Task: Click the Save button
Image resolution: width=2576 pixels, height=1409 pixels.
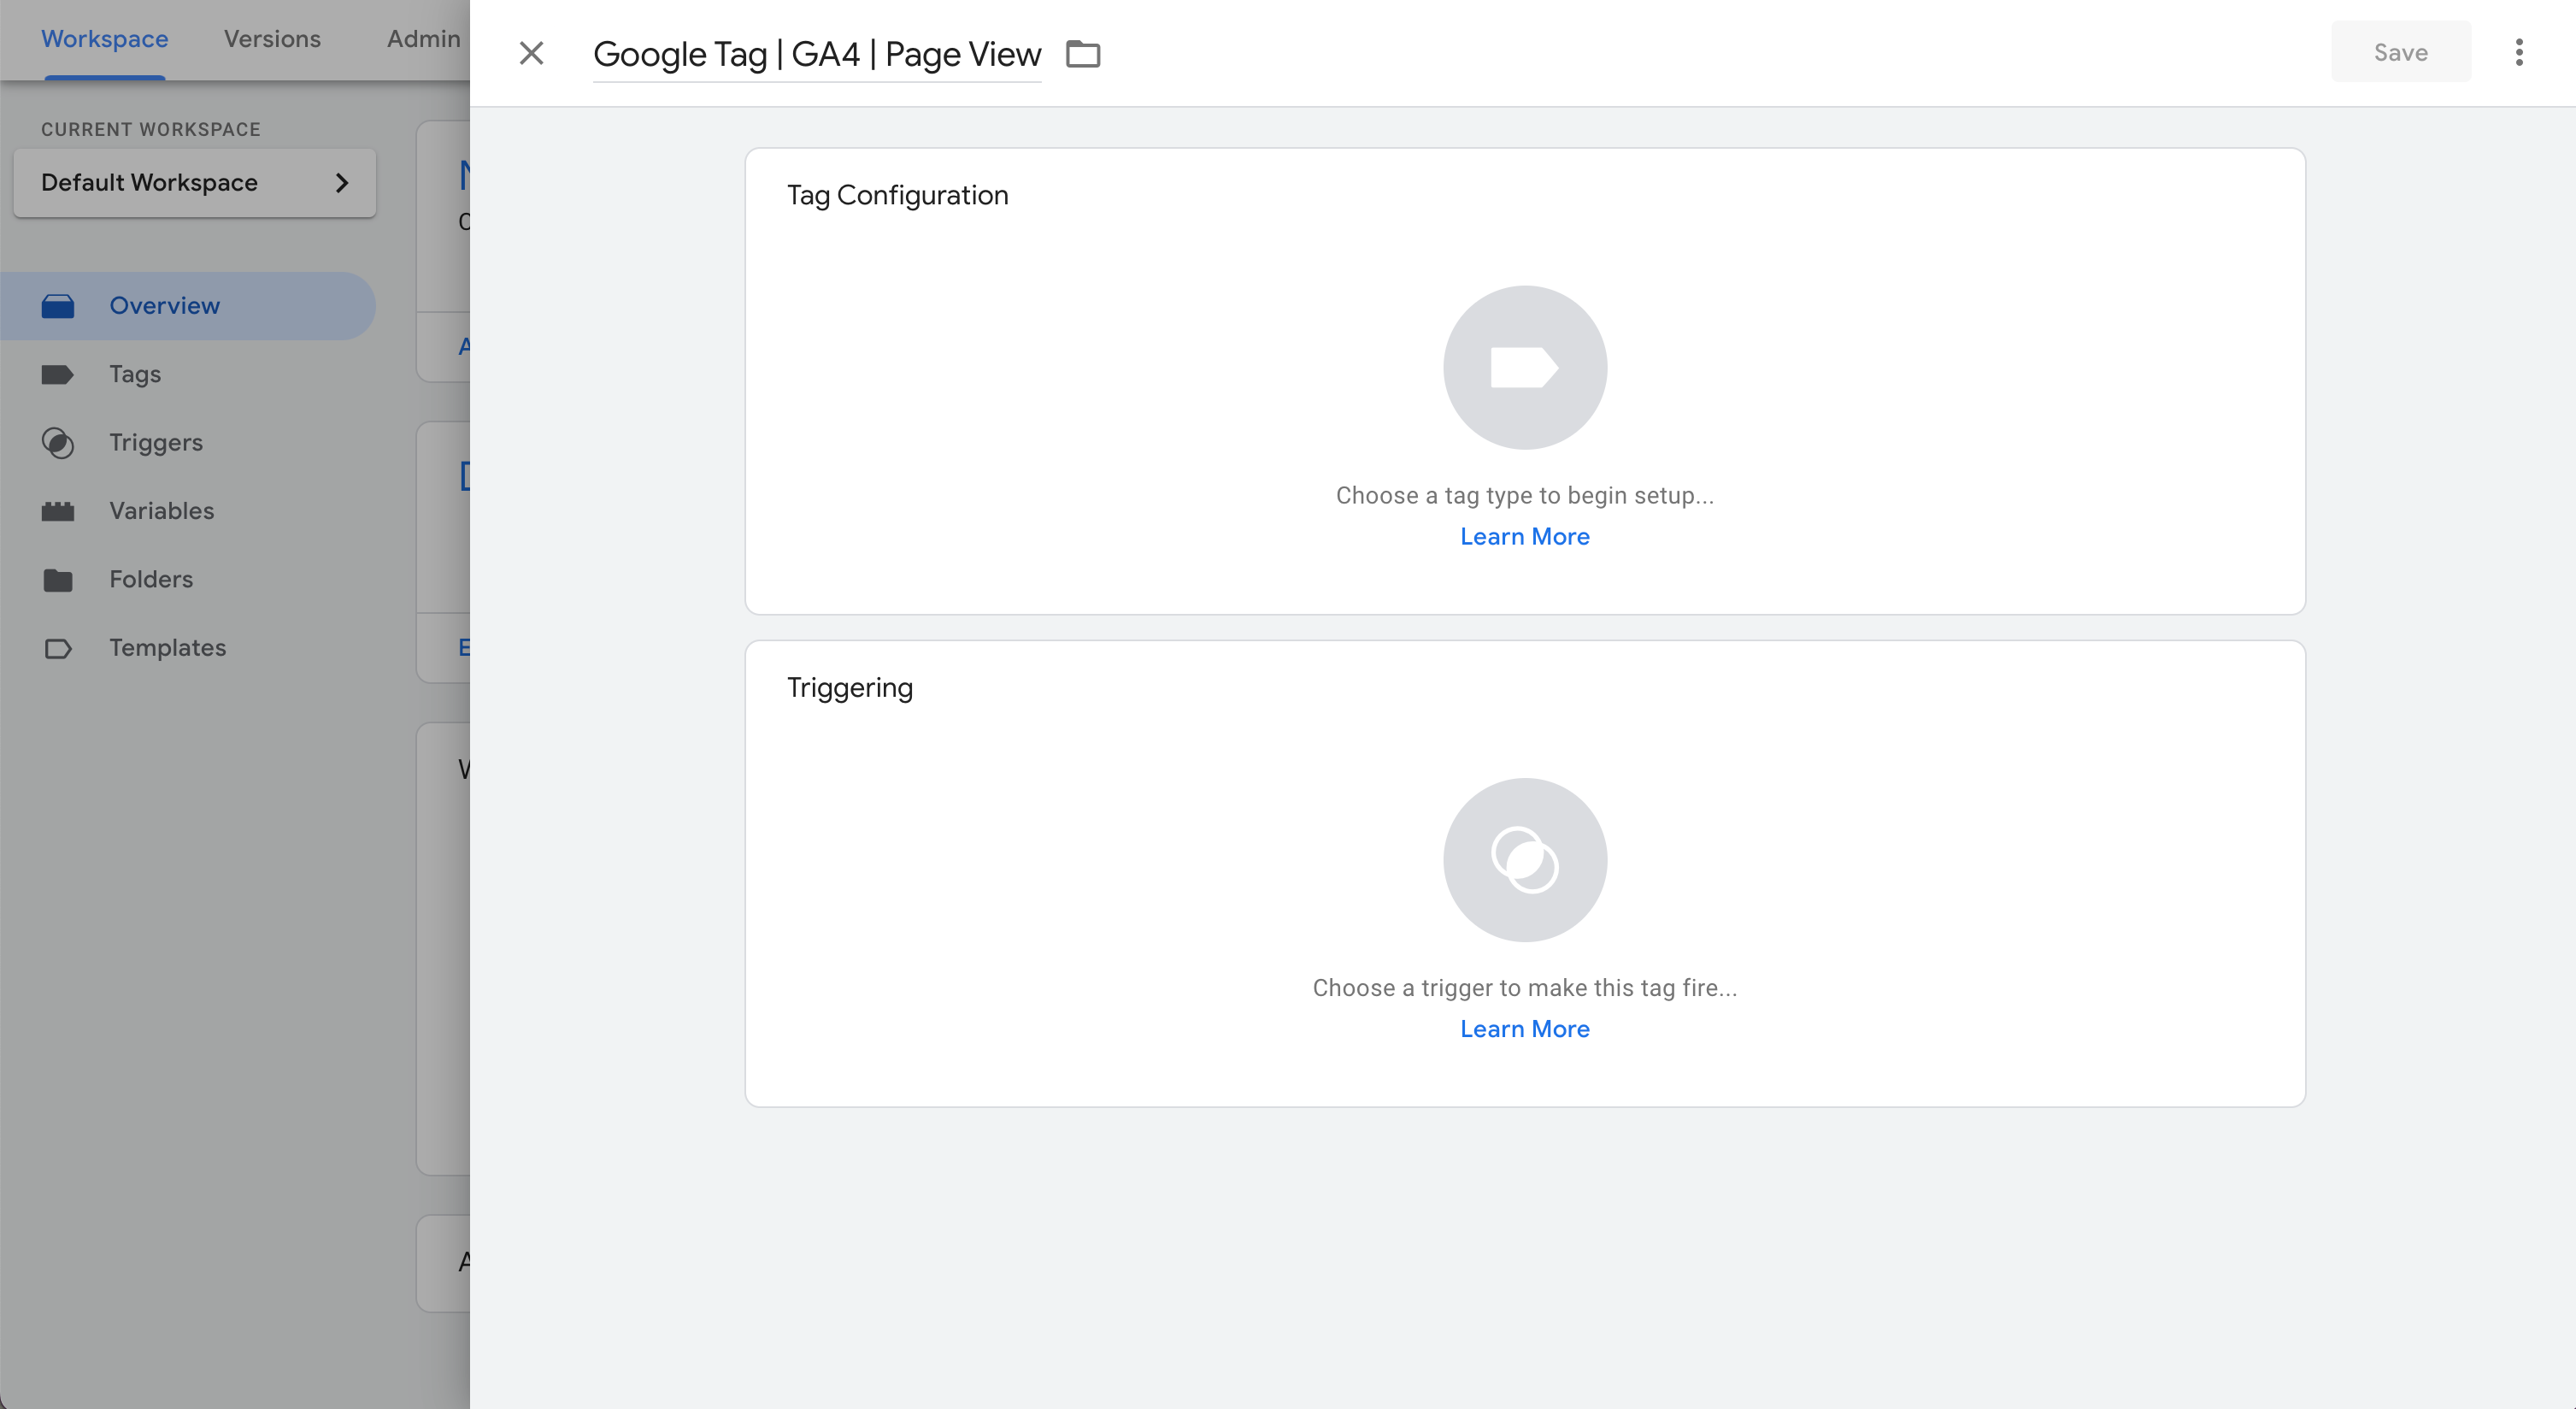Action: pyautogui.click(x=2401, y=52)
